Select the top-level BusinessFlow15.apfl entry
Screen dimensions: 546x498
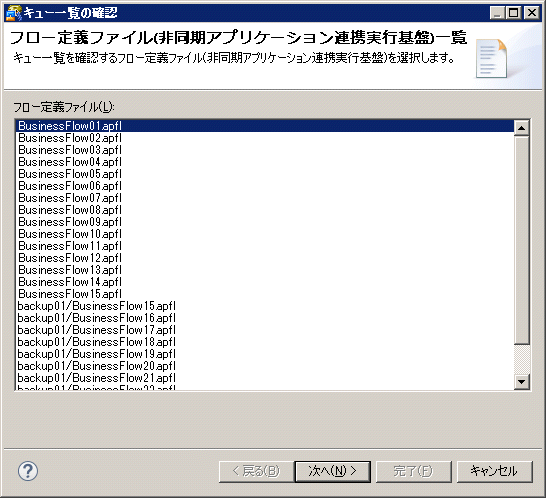(x=265, y=294)
